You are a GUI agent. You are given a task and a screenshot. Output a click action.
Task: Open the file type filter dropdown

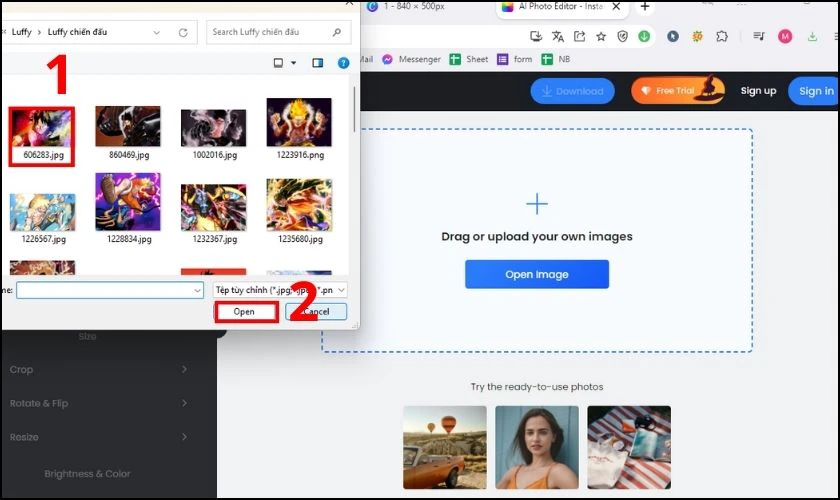280,290
